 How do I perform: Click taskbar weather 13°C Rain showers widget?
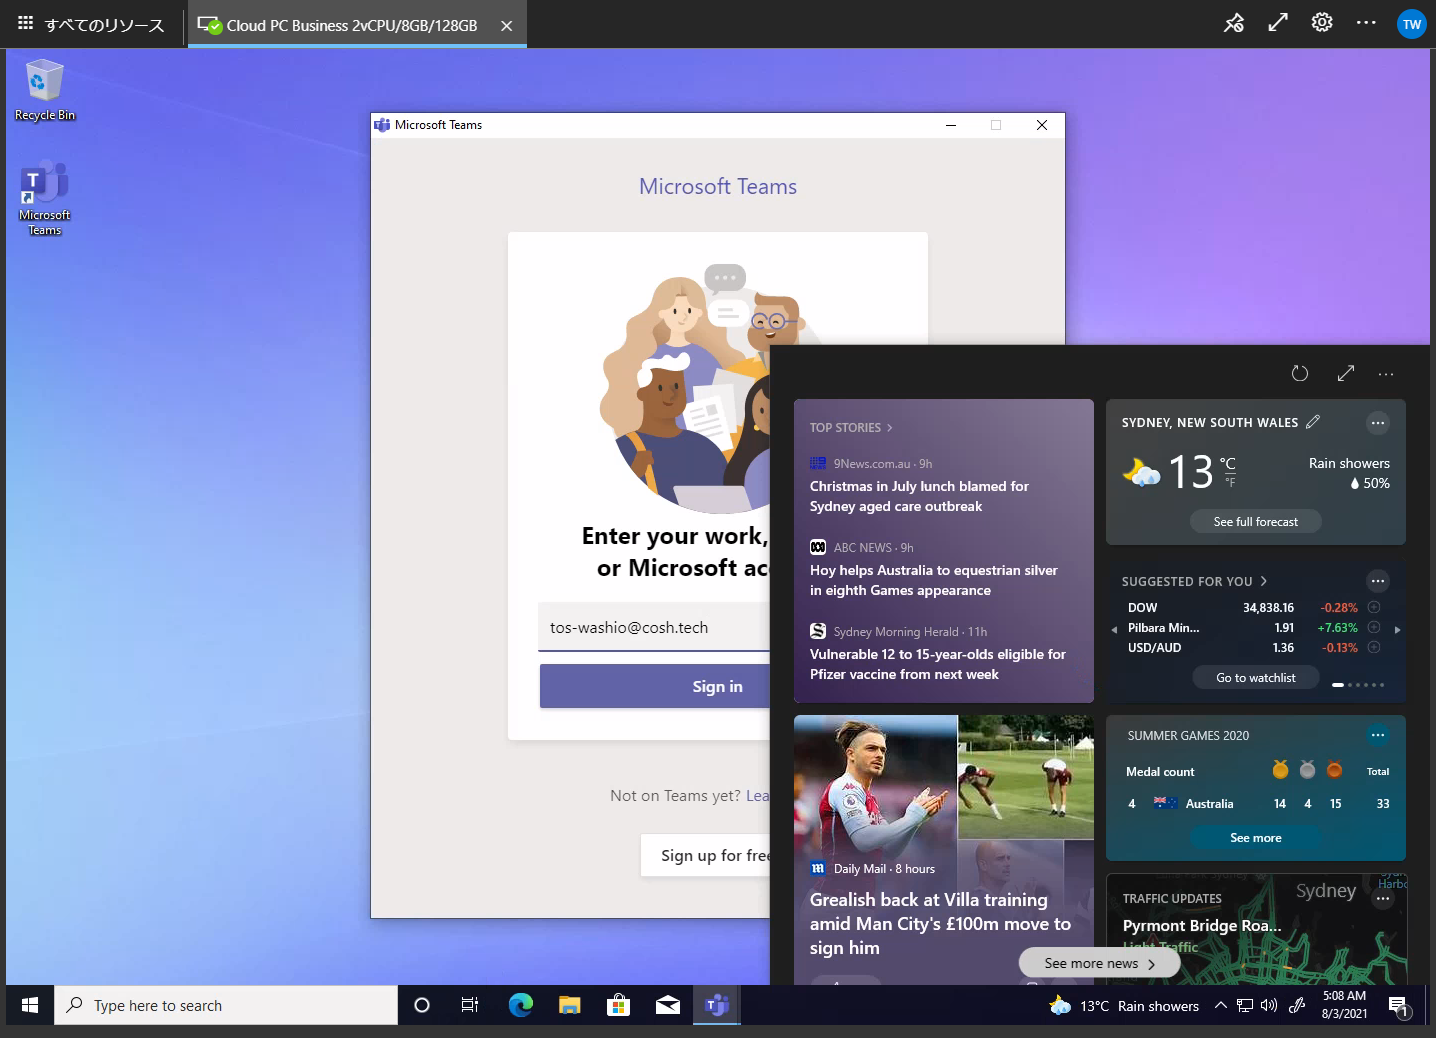click(x=1124, y=1005)
